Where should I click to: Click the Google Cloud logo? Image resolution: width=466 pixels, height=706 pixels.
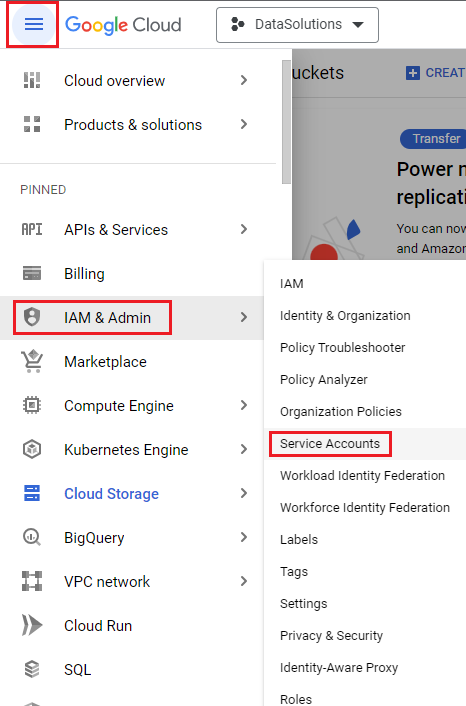coord(123,25)
